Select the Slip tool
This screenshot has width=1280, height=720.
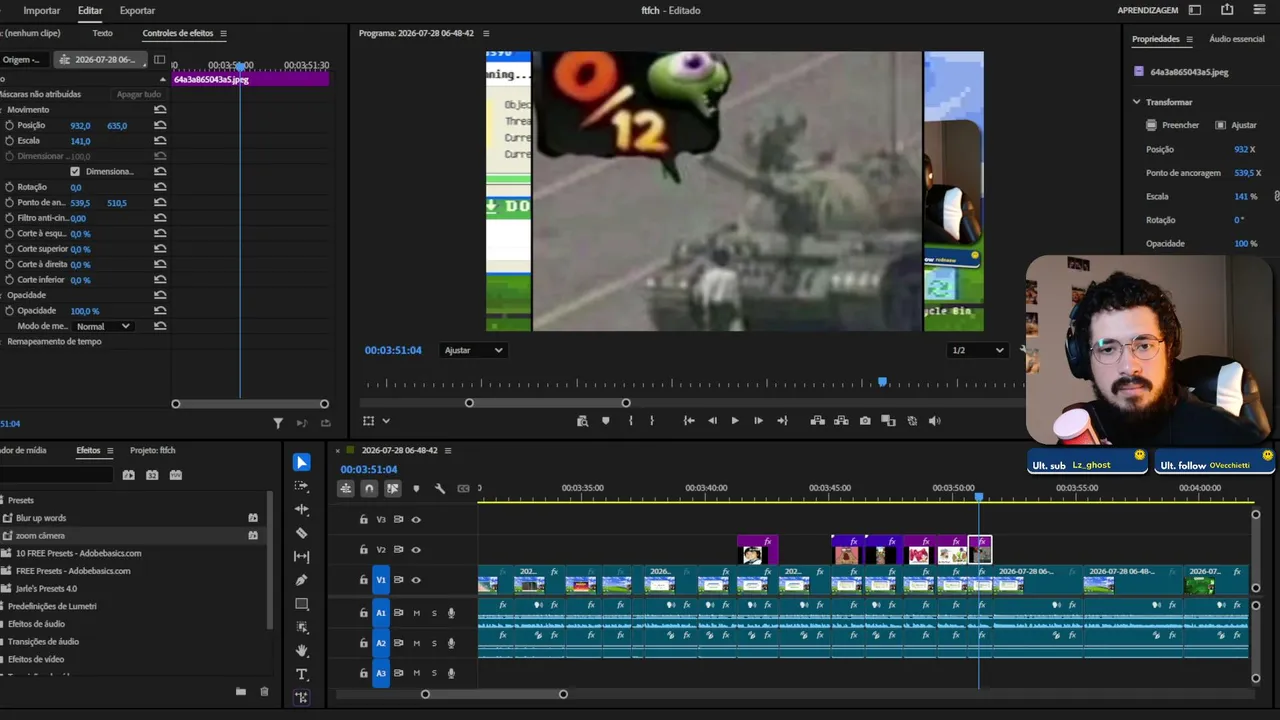click(x=301, y=556)
